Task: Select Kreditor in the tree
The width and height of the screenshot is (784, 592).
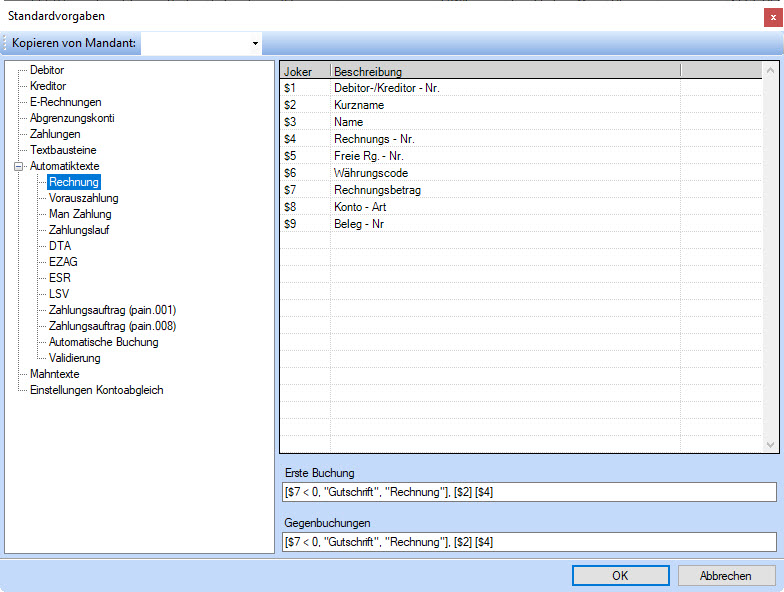Action: [x=47, y=86]
